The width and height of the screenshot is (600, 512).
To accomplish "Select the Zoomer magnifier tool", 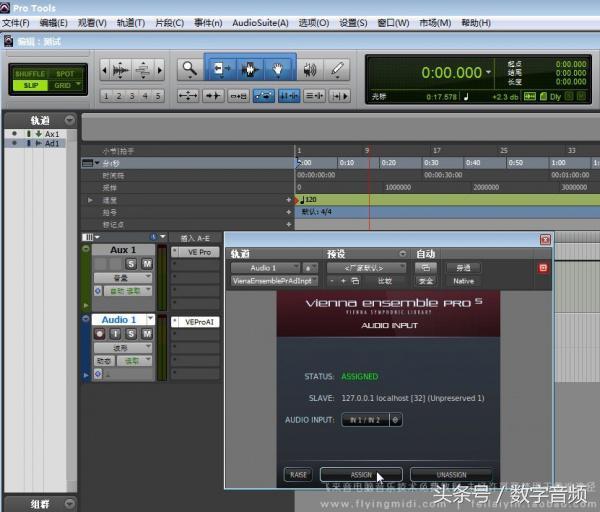I will [190, 69].
